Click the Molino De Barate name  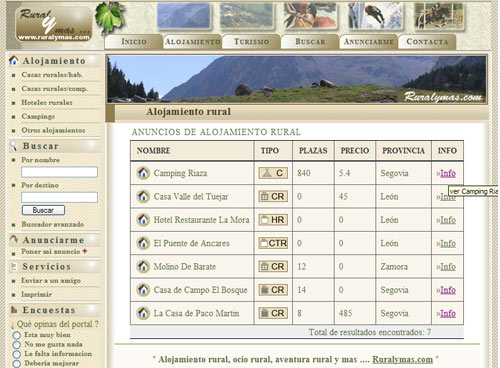(185, 266)
